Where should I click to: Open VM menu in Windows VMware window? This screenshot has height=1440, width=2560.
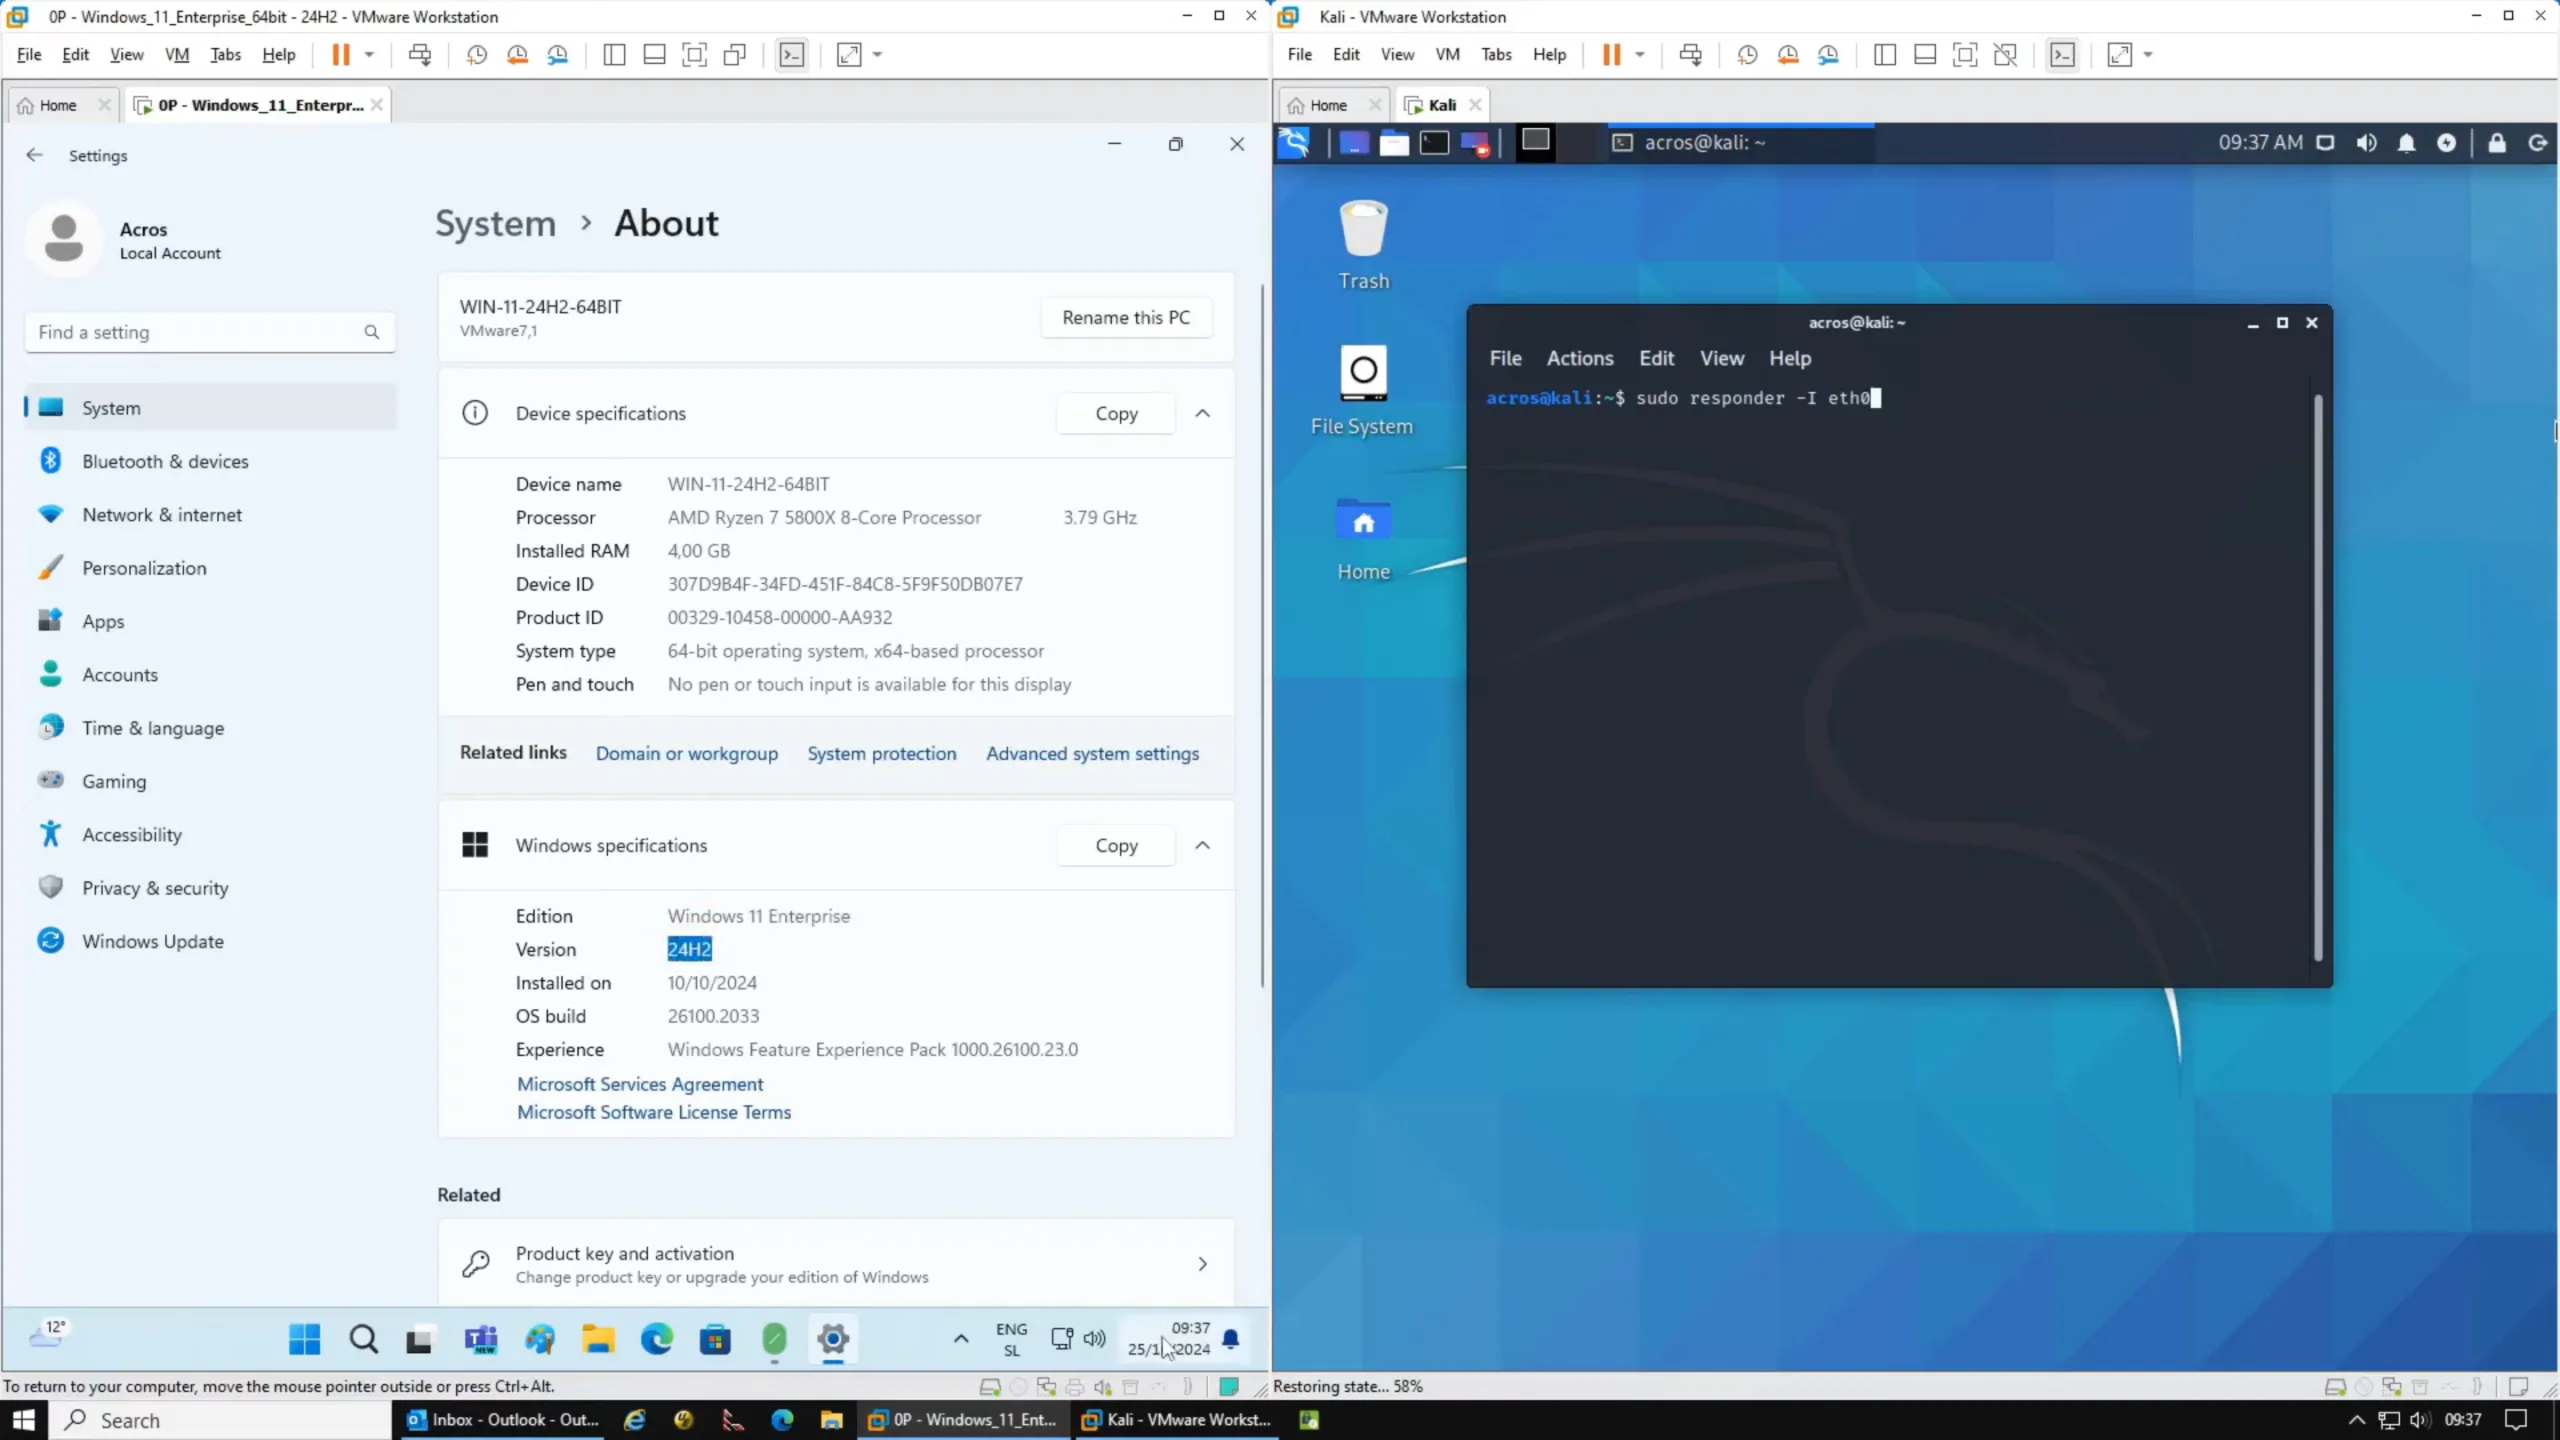176,55
